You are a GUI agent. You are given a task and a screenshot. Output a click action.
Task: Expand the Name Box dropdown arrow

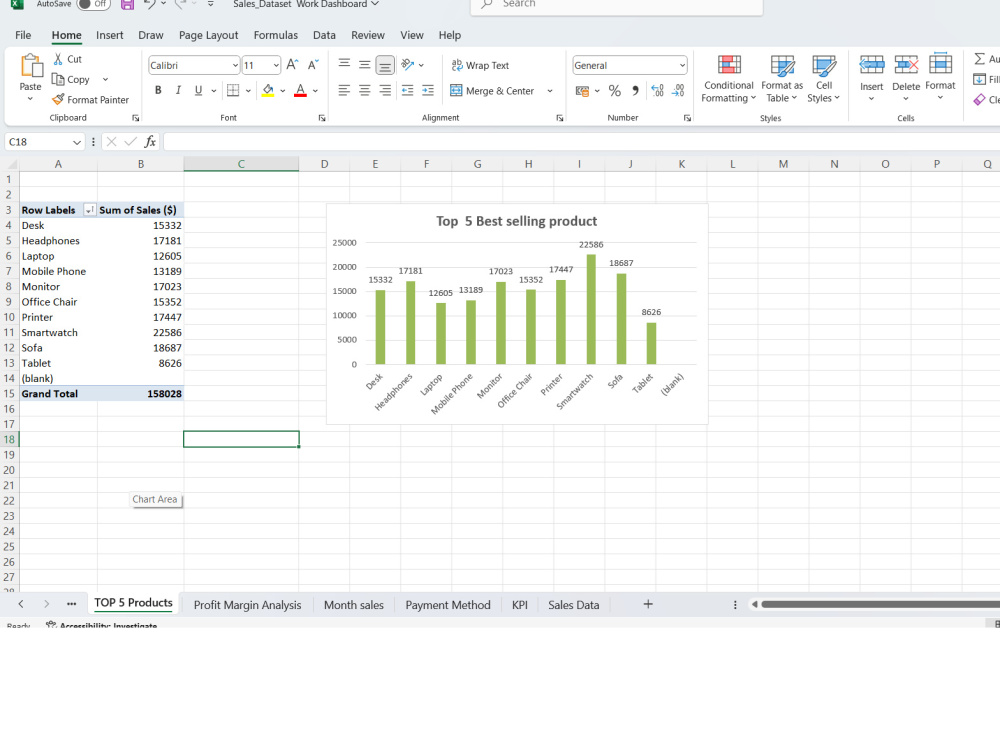(77, 142)
